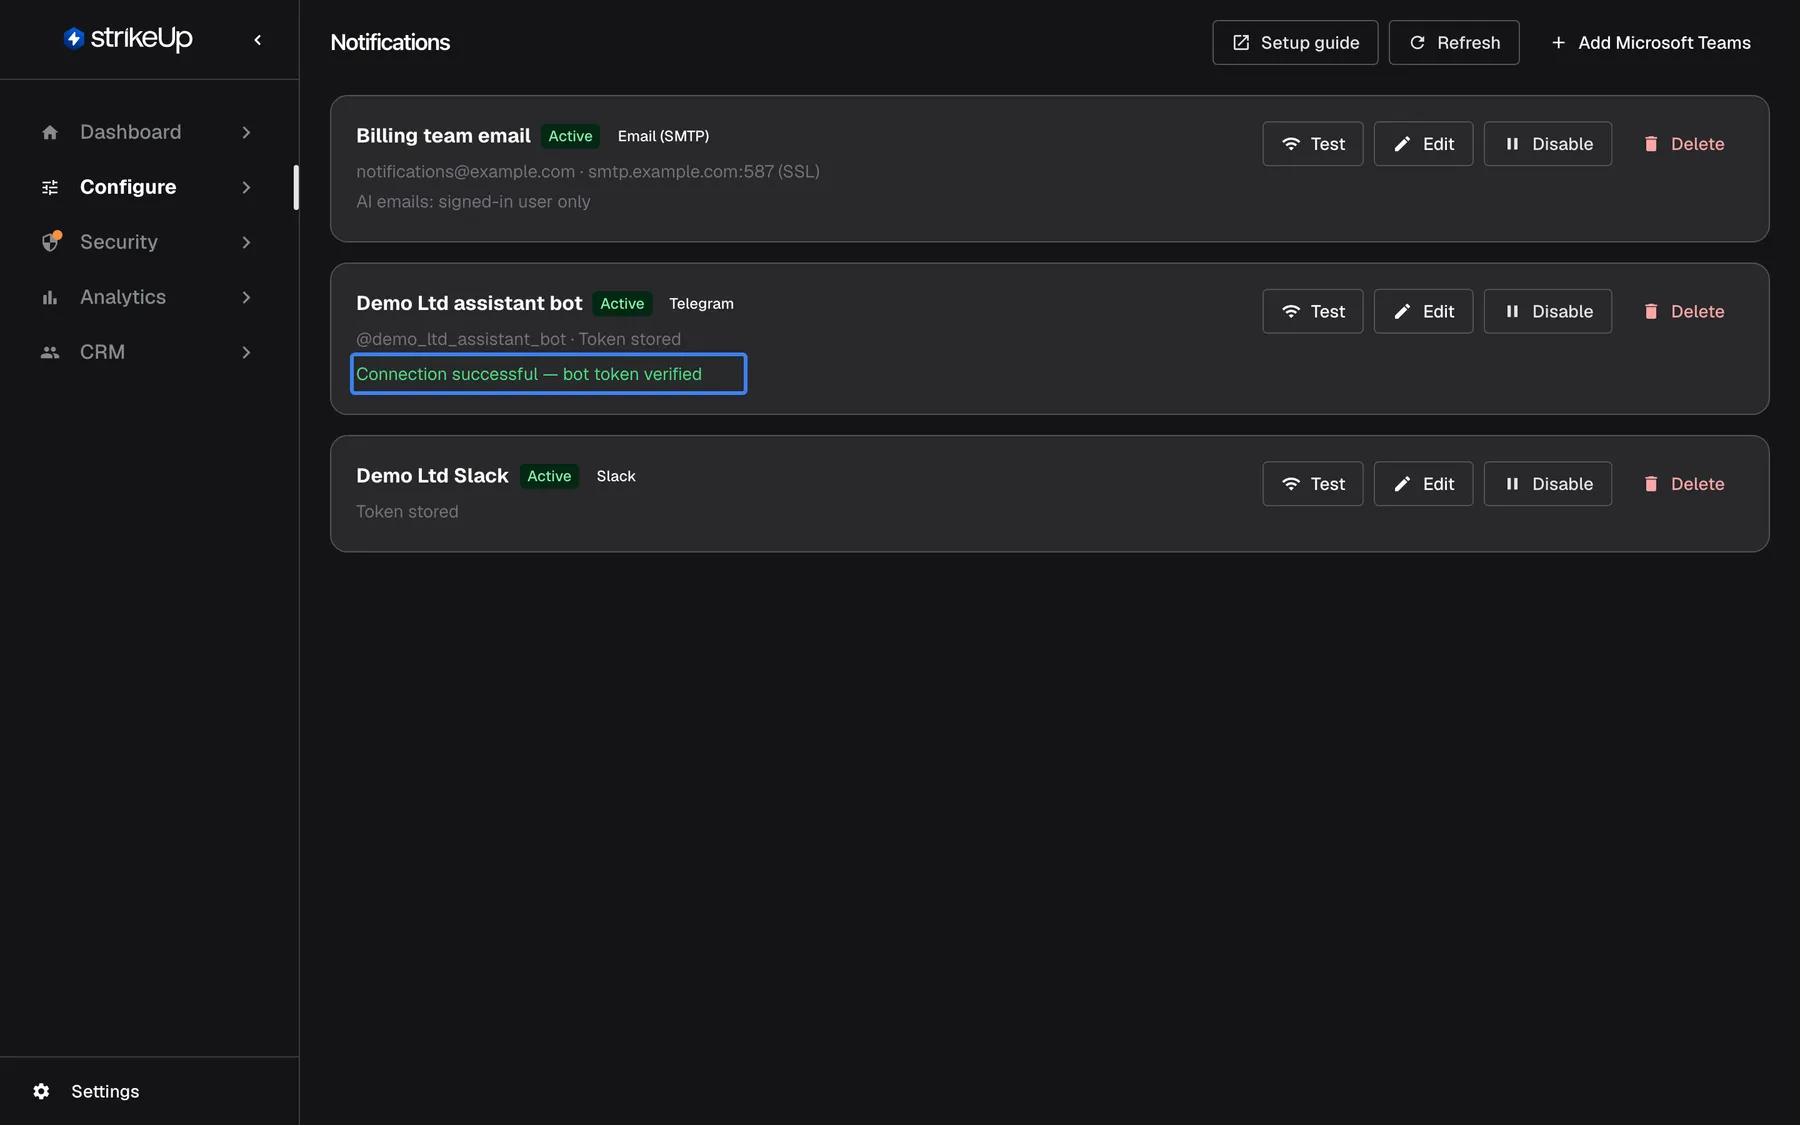
Task: Click the Email (SMTP) type label
Action: click(x=663, y=136)
